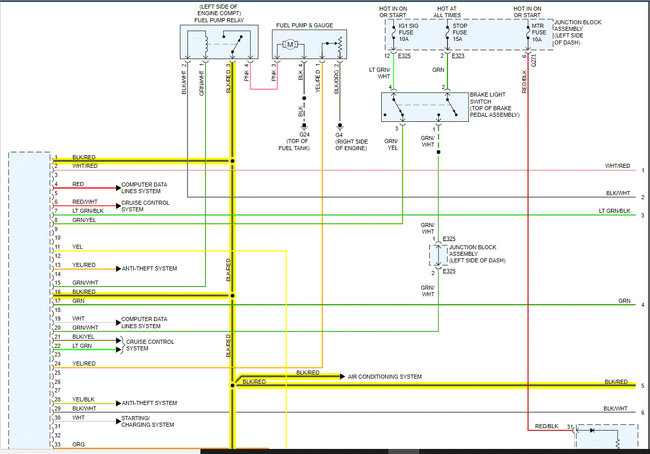Select RED label at pin 4

point(78,184)
